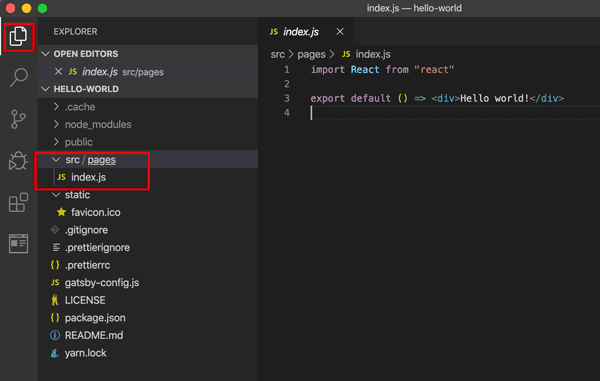This screenshot has height=381, width=600.
Task: Click the 'export' keyword on line 3
Action: coord(327,99)
